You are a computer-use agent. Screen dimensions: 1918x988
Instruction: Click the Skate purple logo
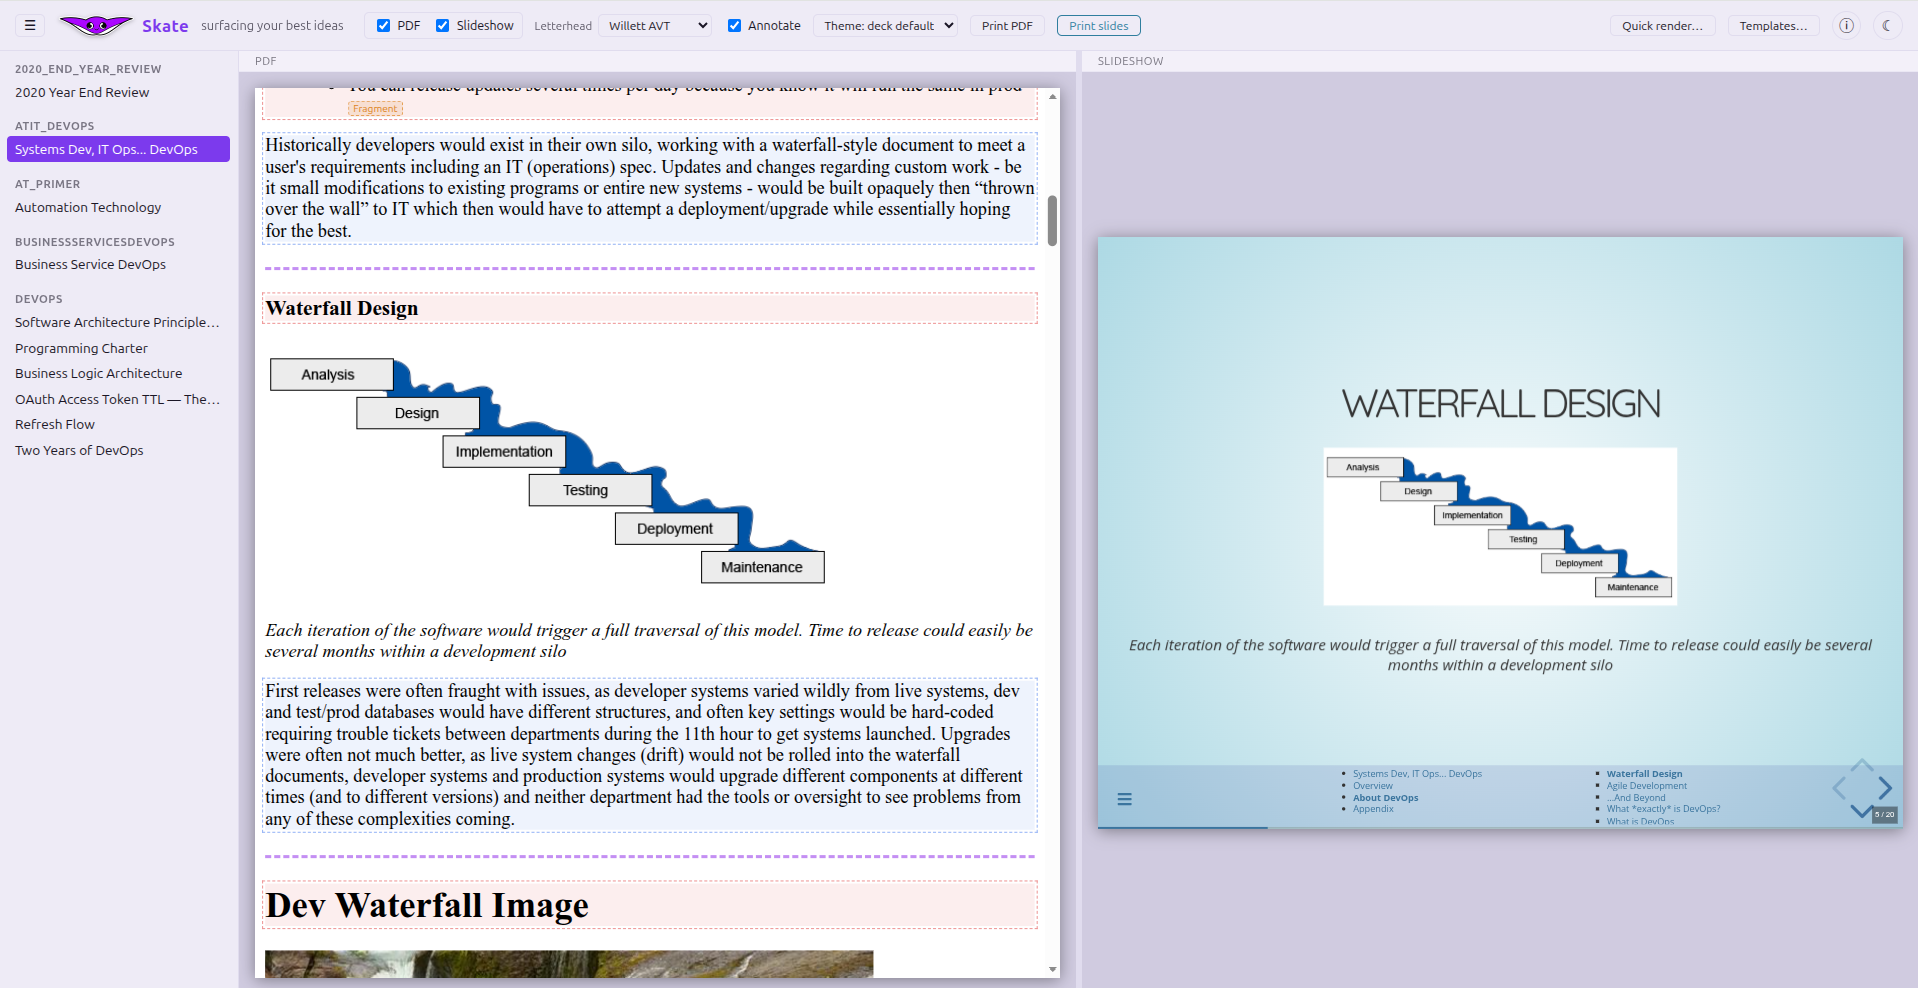coord(96,26)
